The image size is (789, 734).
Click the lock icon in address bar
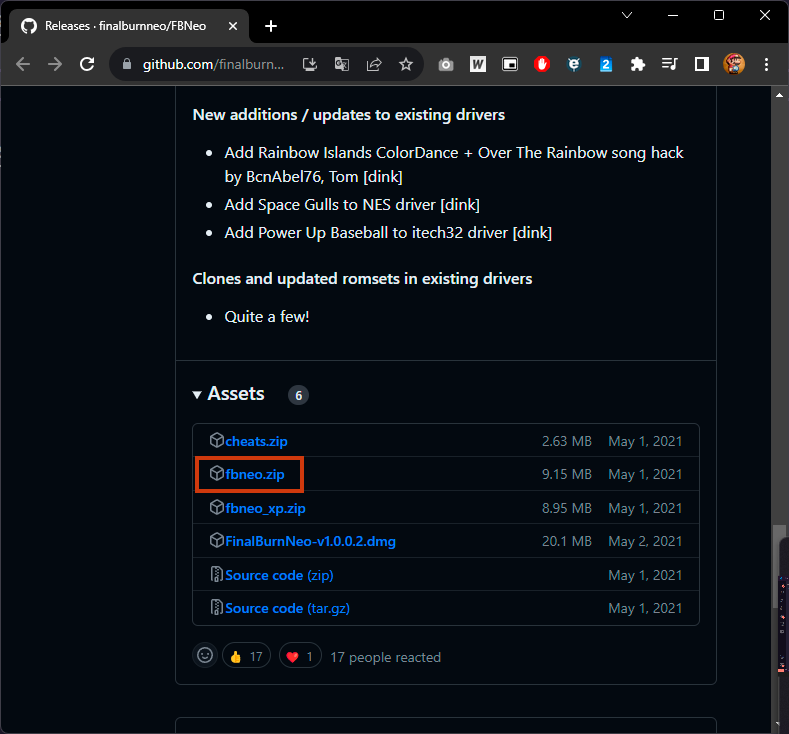127,64
